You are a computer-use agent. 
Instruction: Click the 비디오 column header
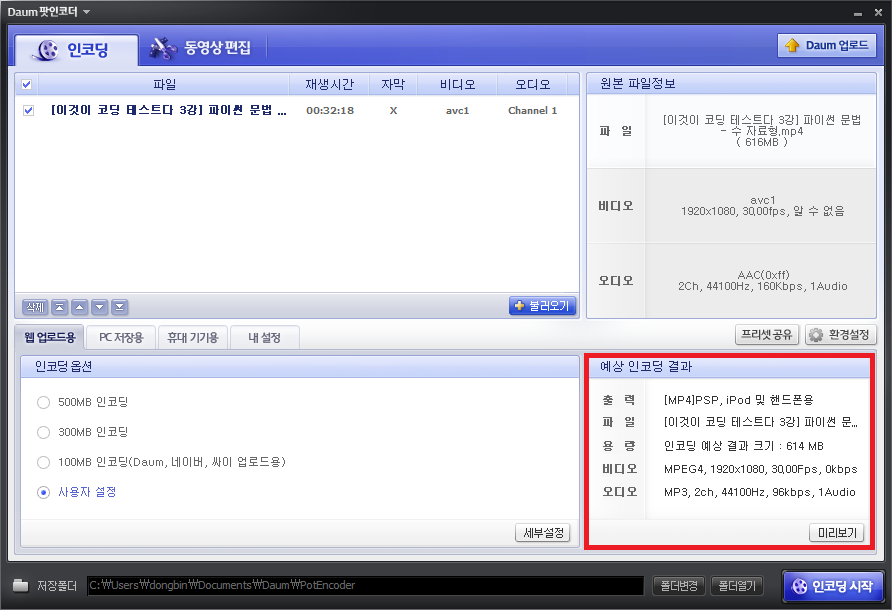tap(457, 84)
